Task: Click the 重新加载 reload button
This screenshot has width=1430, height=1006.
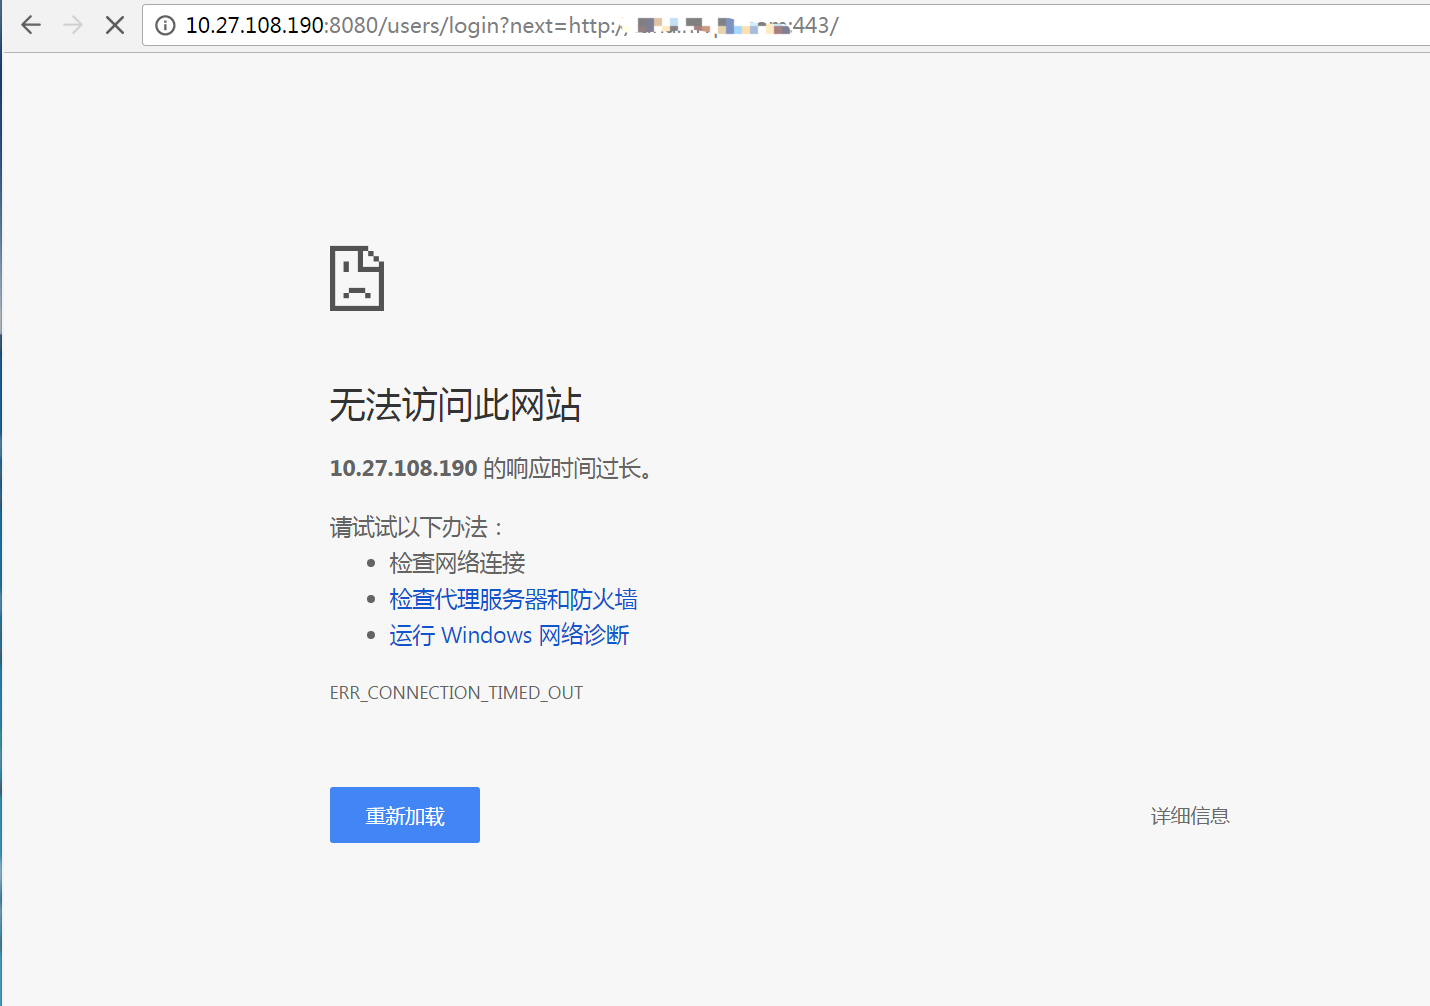Action: click(x=404, y=814)
